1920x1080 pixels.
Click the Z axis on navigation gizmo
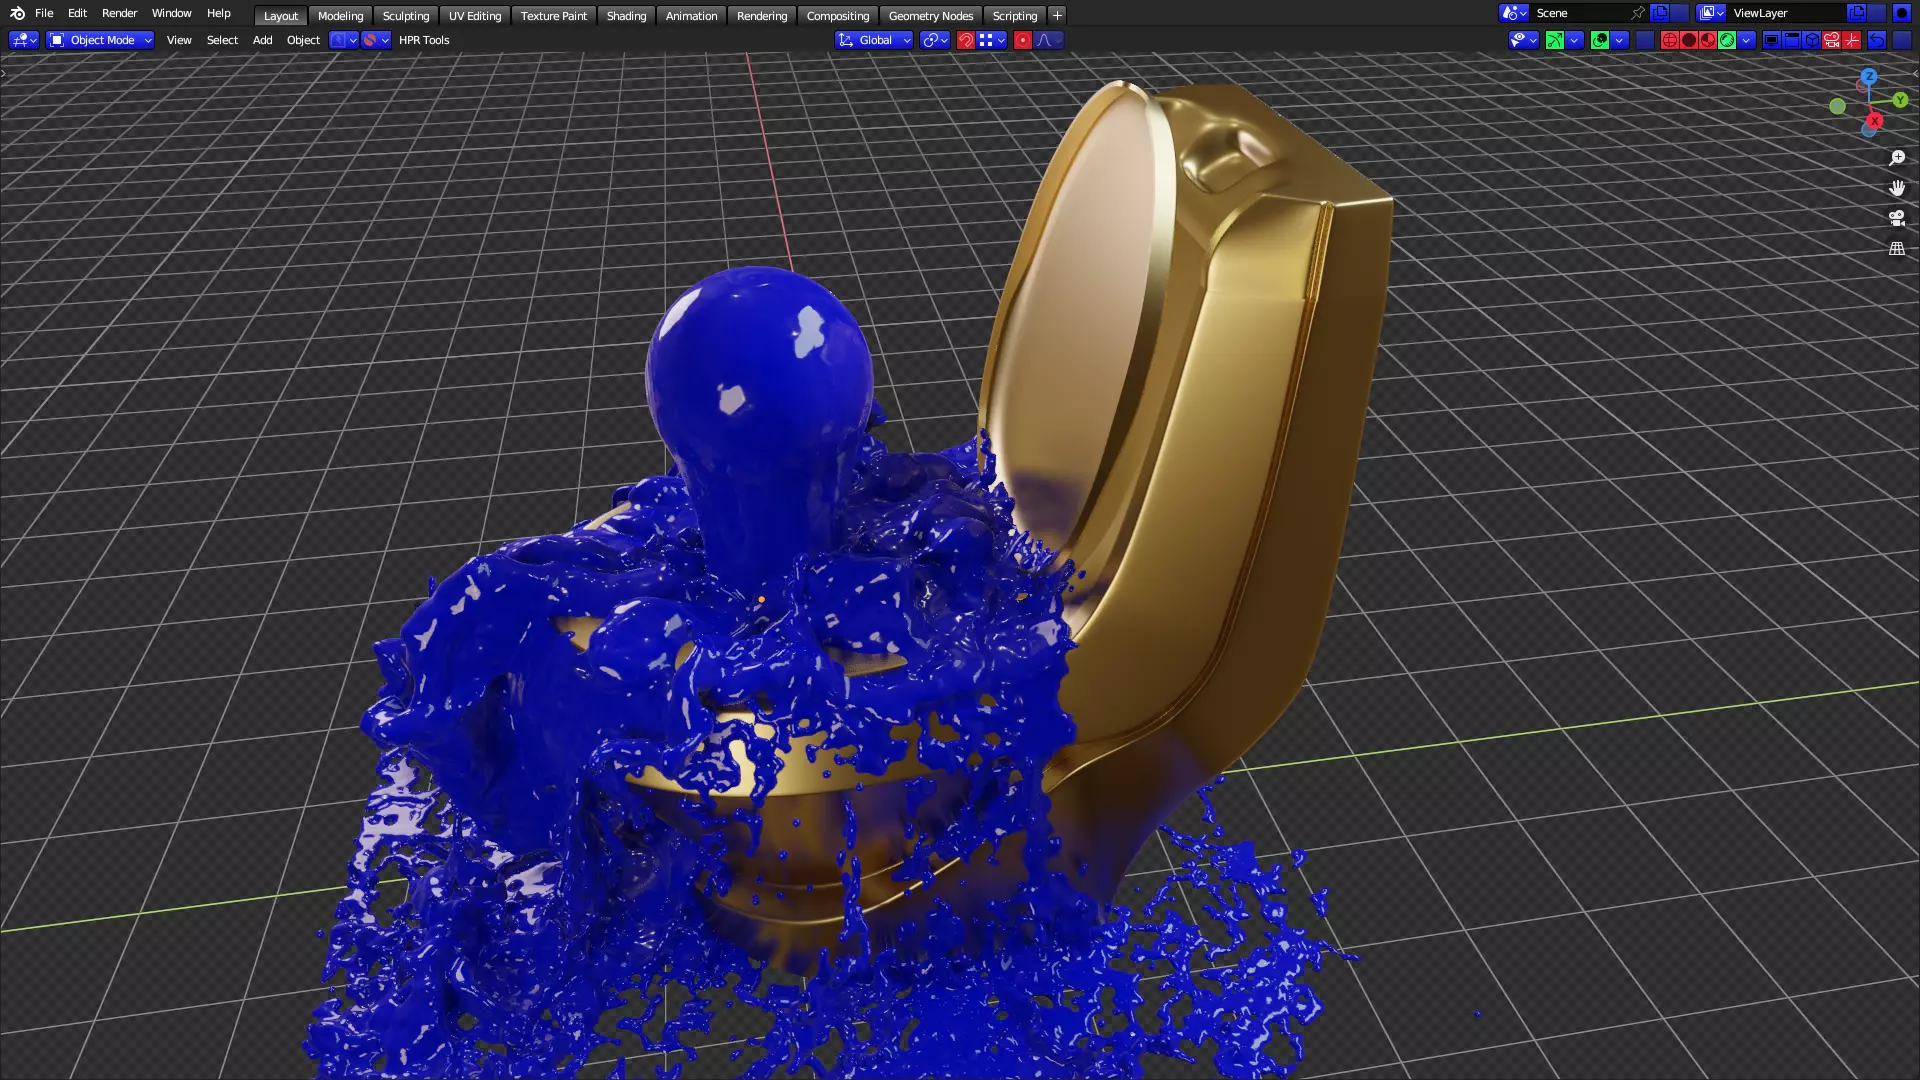[x=1869, y=77]
